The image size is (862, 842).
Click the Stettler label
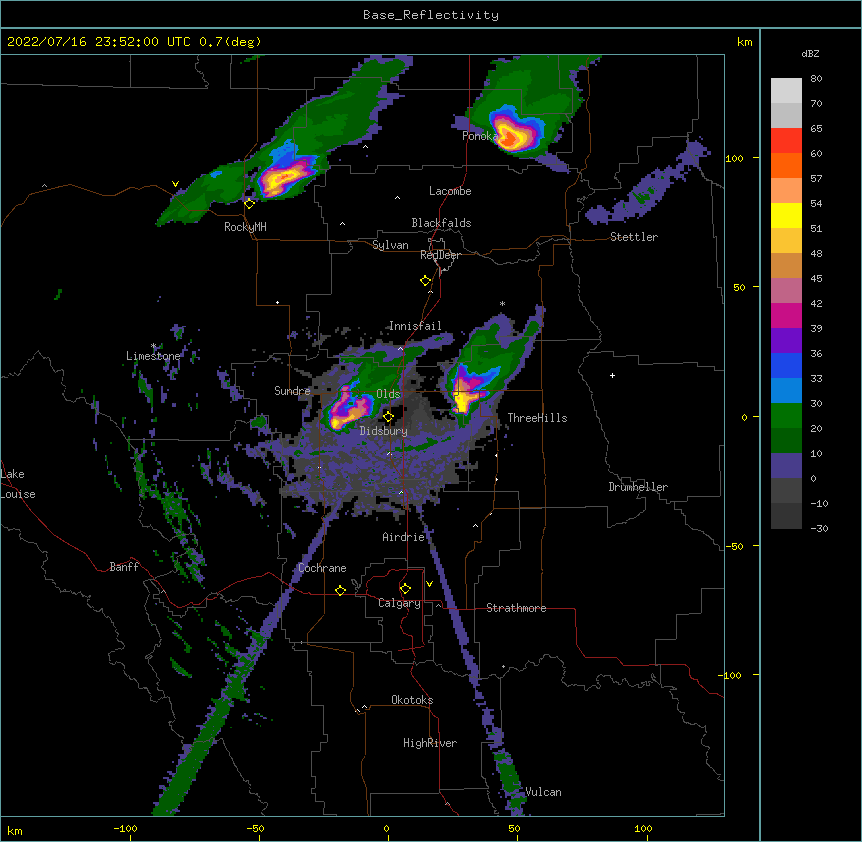pyautogui.click(x=634, y=237)
